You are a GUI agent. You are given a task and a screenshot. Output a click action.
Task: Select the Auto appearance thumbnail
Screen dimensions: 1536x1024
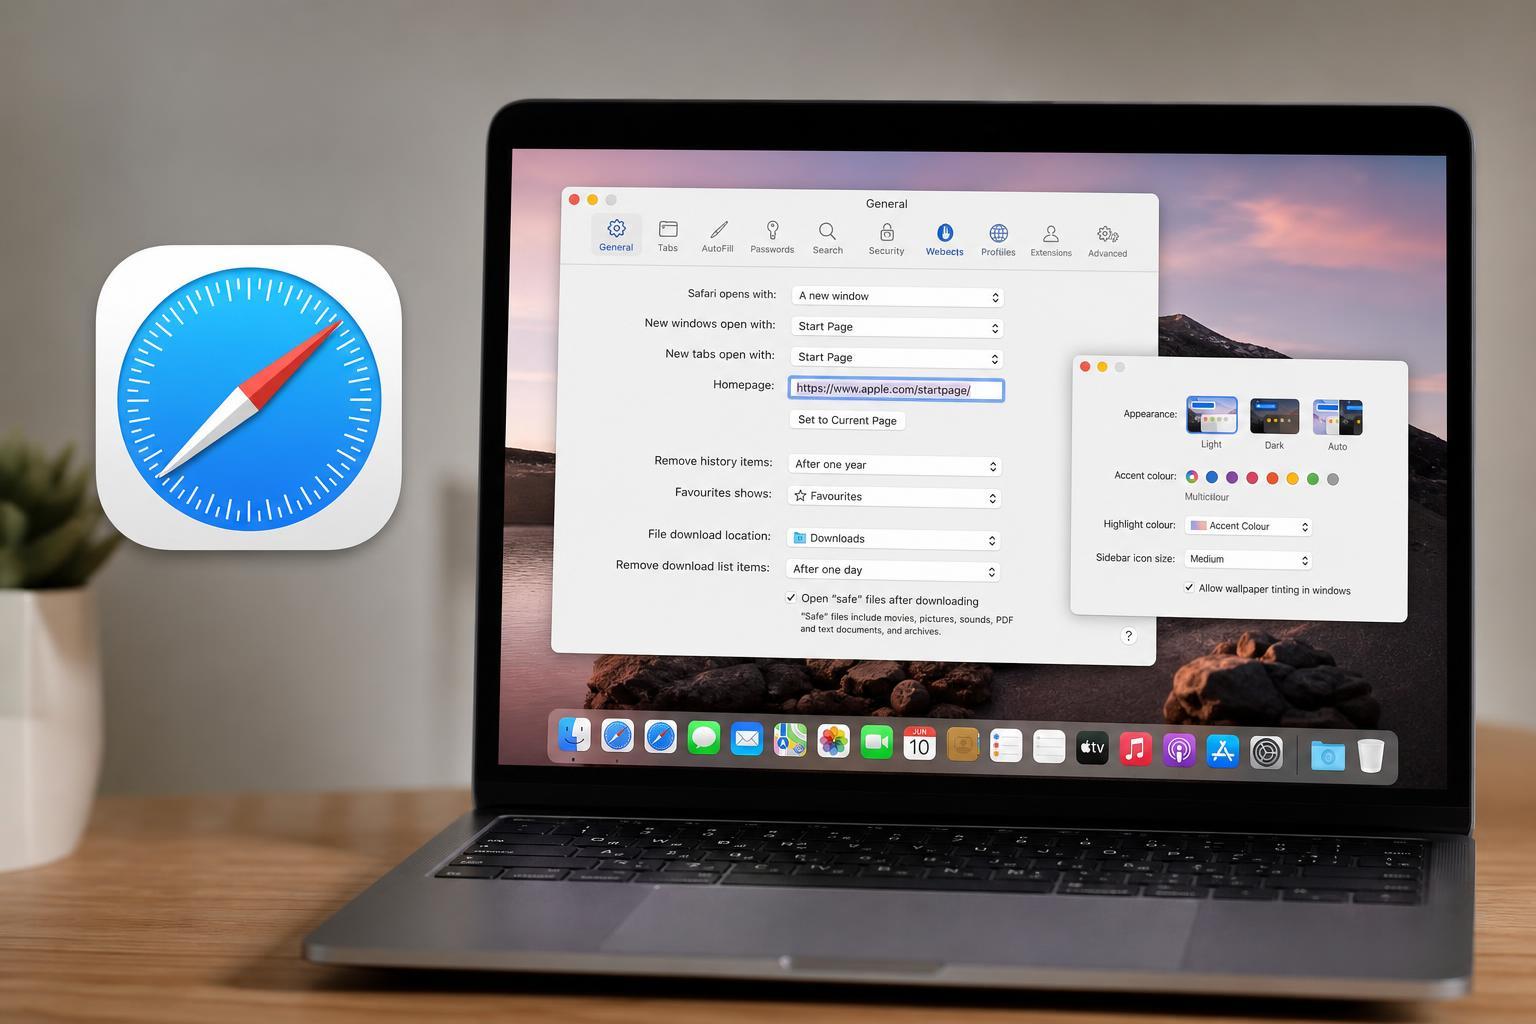[1338, 418]
